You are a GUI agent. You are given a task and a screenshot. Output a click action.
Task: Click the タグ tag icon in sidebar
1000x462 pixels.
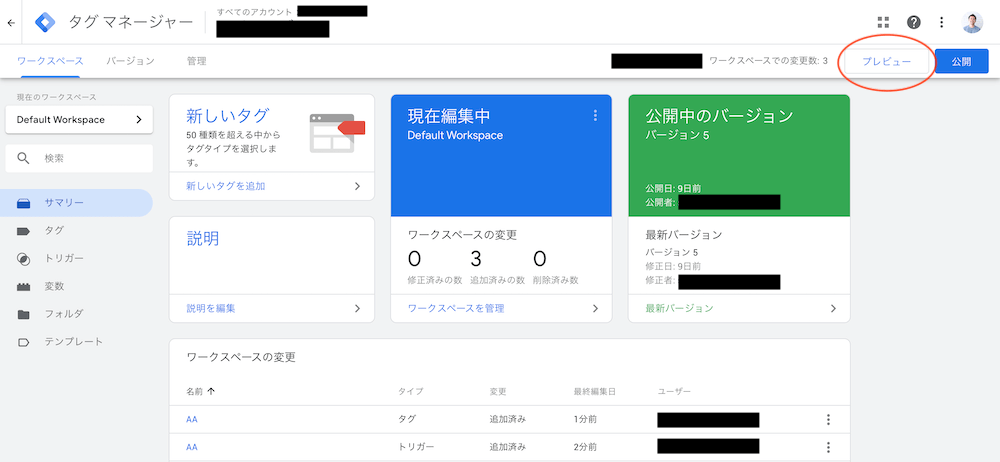tap(24, 231)
